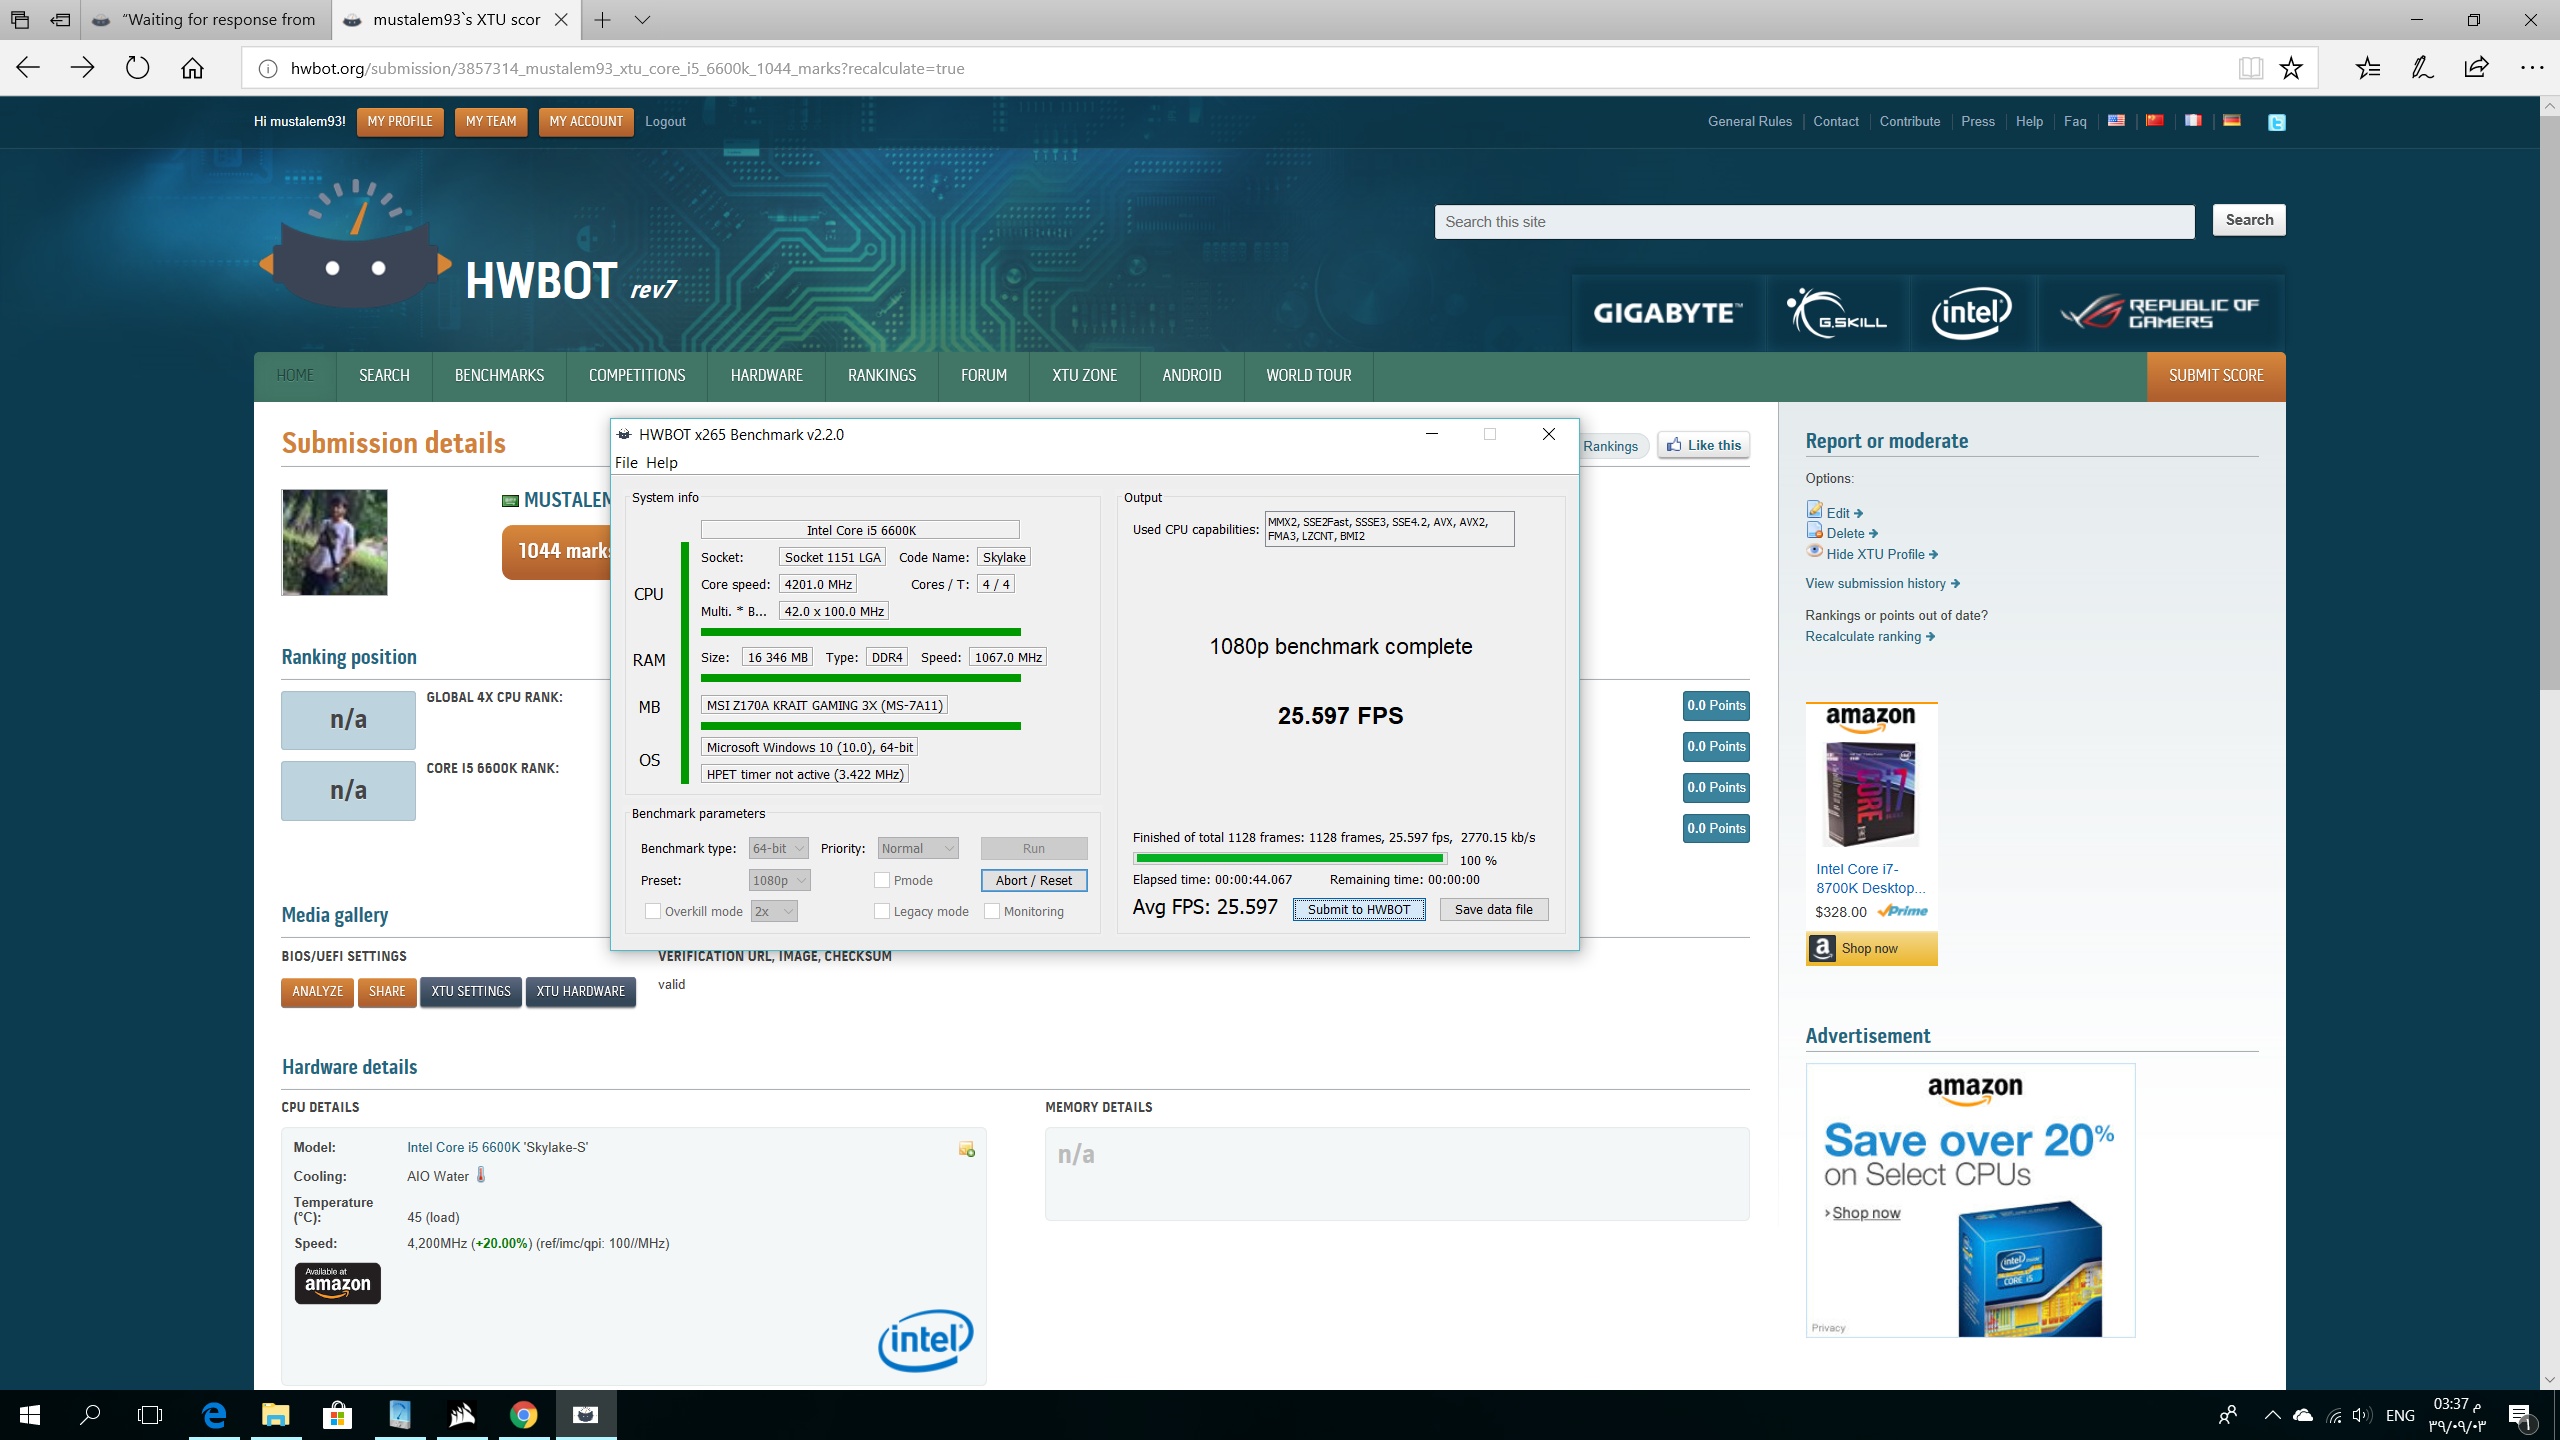Image resolution: width=2560 pixels, height=1440 pixels.
Task: Open the Amazon Shop now button
Action: pos(1871,948)
